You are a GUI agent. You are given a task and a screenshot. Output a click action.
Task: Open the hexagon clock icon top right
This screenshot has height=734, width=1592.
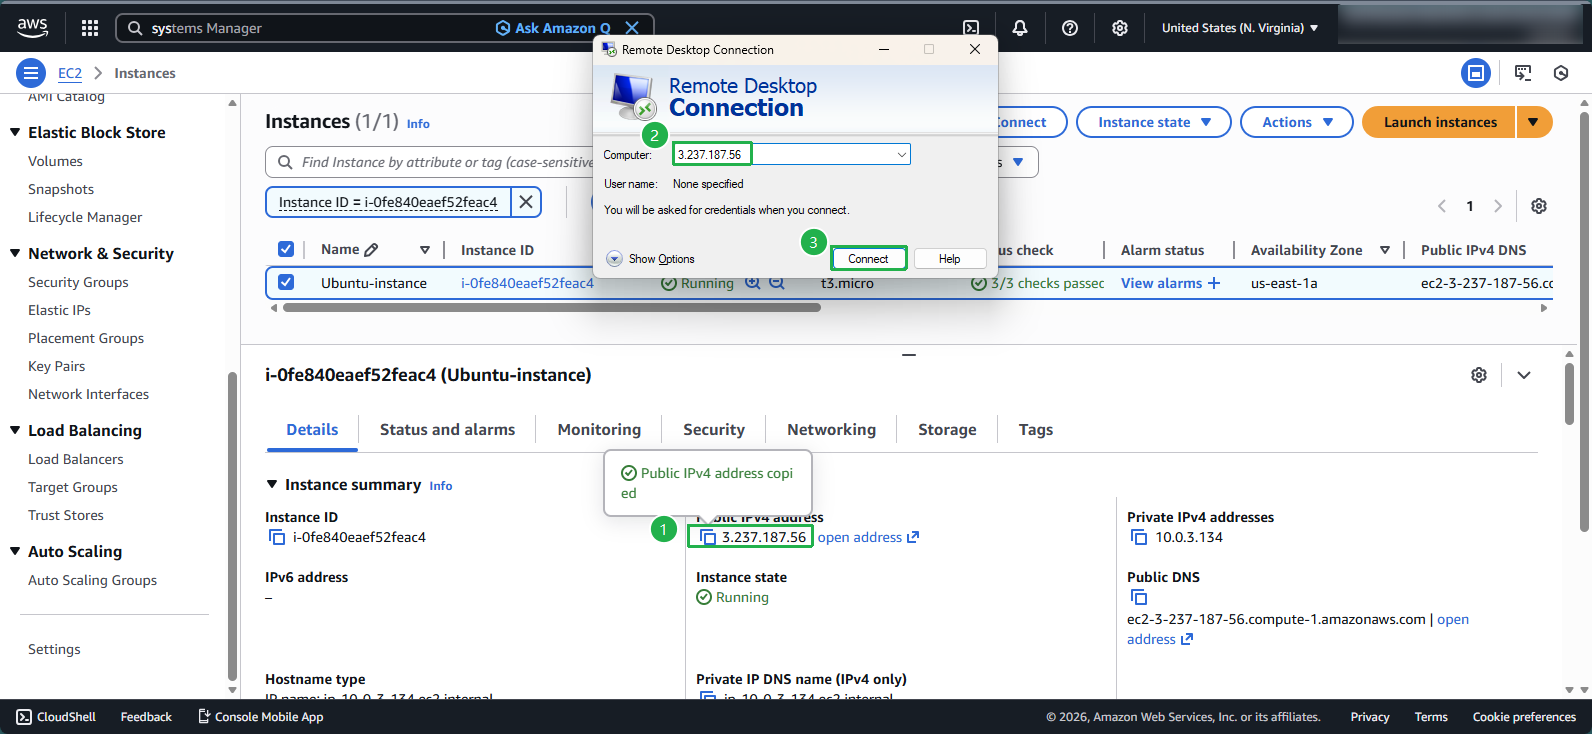[1561, 73]
